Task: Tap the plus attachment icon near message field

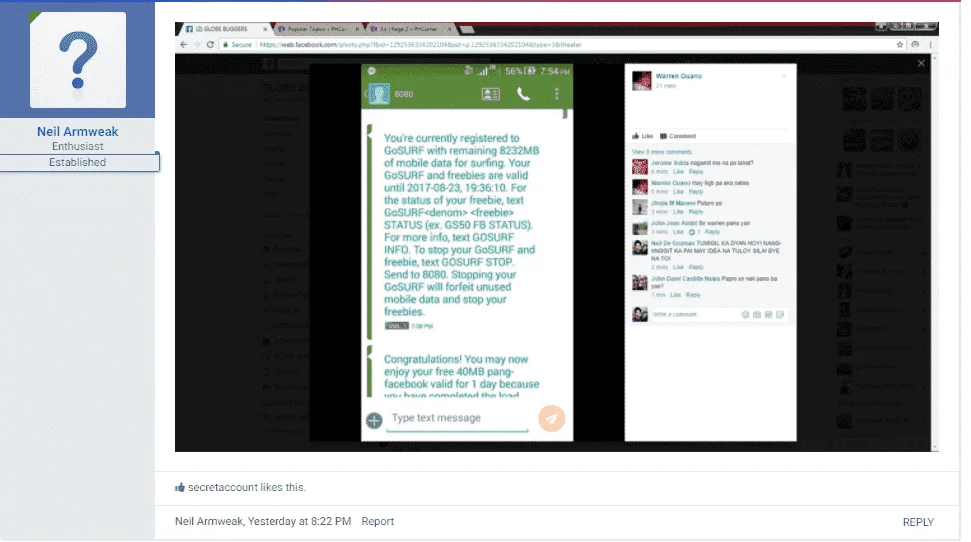Action: coord(374,421)
